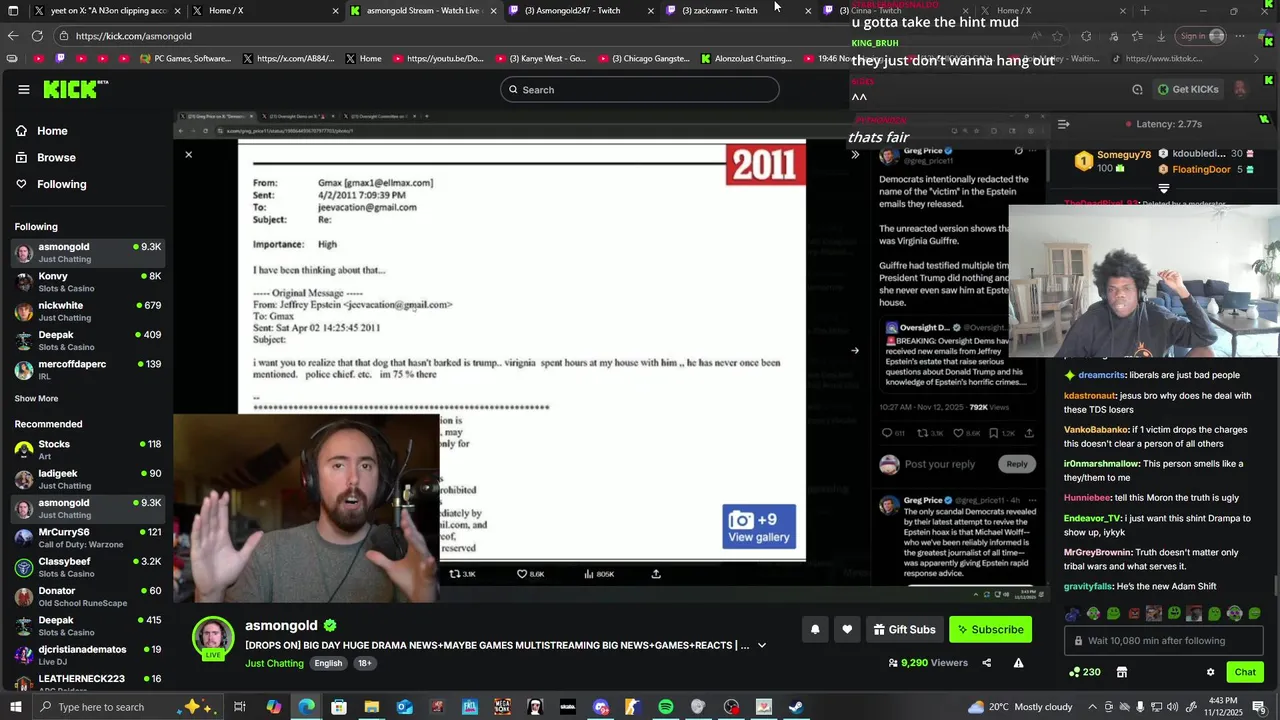Click taskbar search box
Viewport: 1280px width, 720px height.
[x=127, y=707]
